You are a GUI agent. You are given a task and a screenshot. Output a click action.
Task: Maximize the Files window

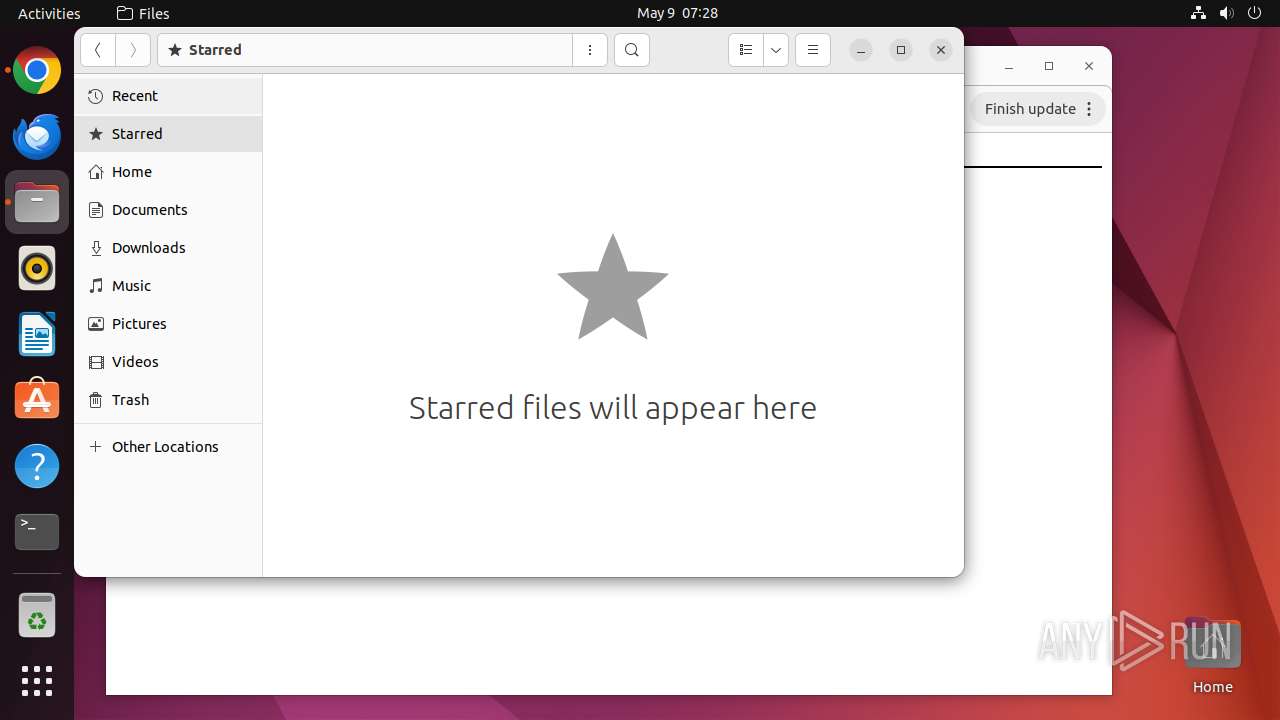point(901,50)
